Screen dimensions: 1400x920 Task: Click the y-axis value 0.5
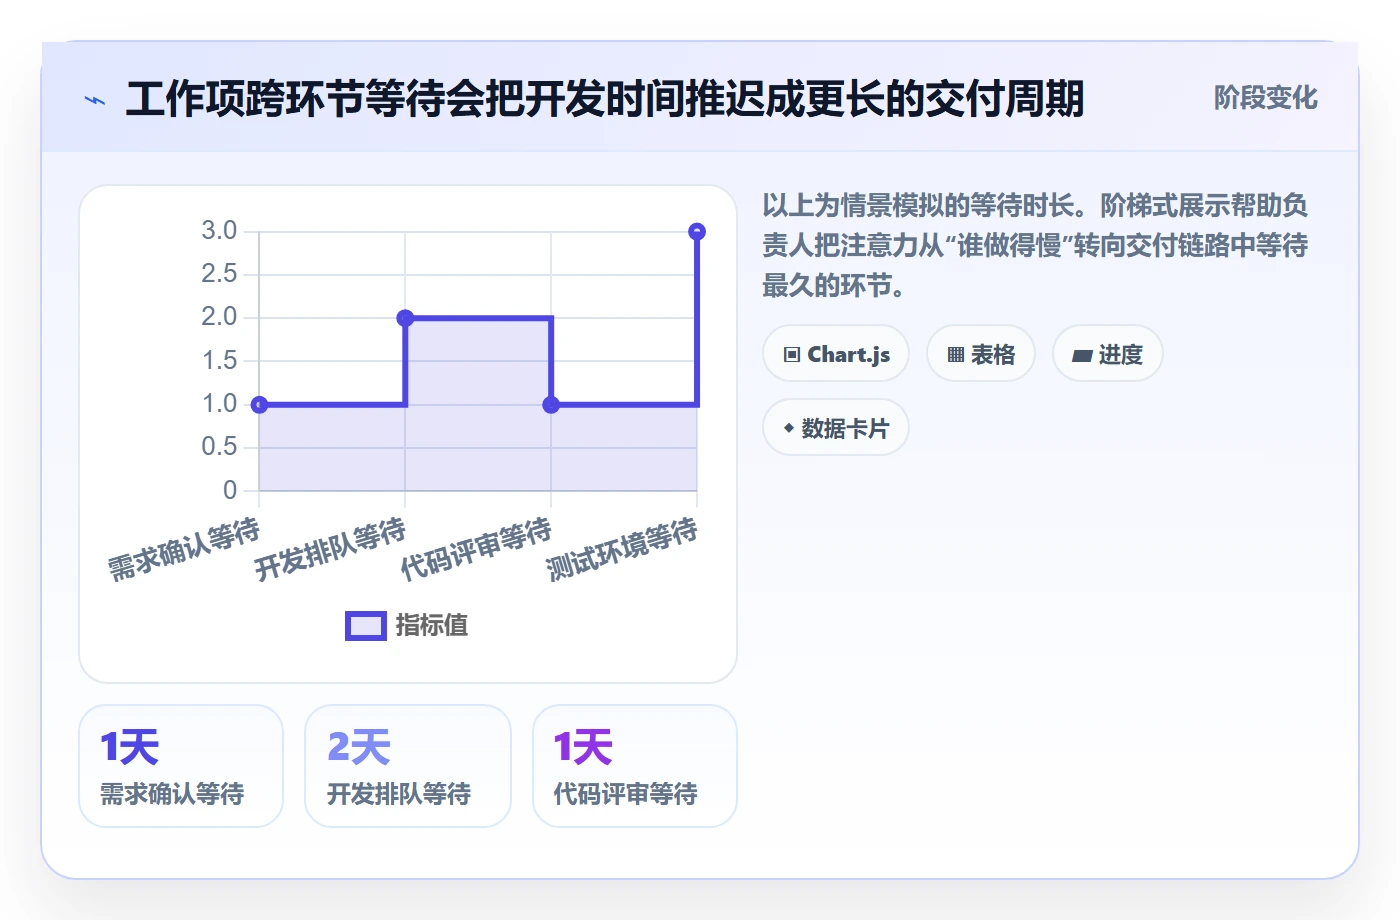pos(219,446)
